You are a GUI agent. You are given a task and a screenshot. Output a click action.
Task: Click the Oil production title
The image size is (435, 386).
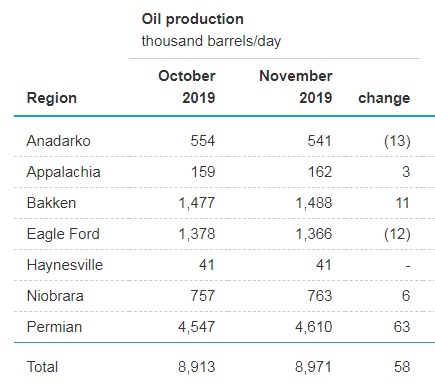click(x=192, y=19)
